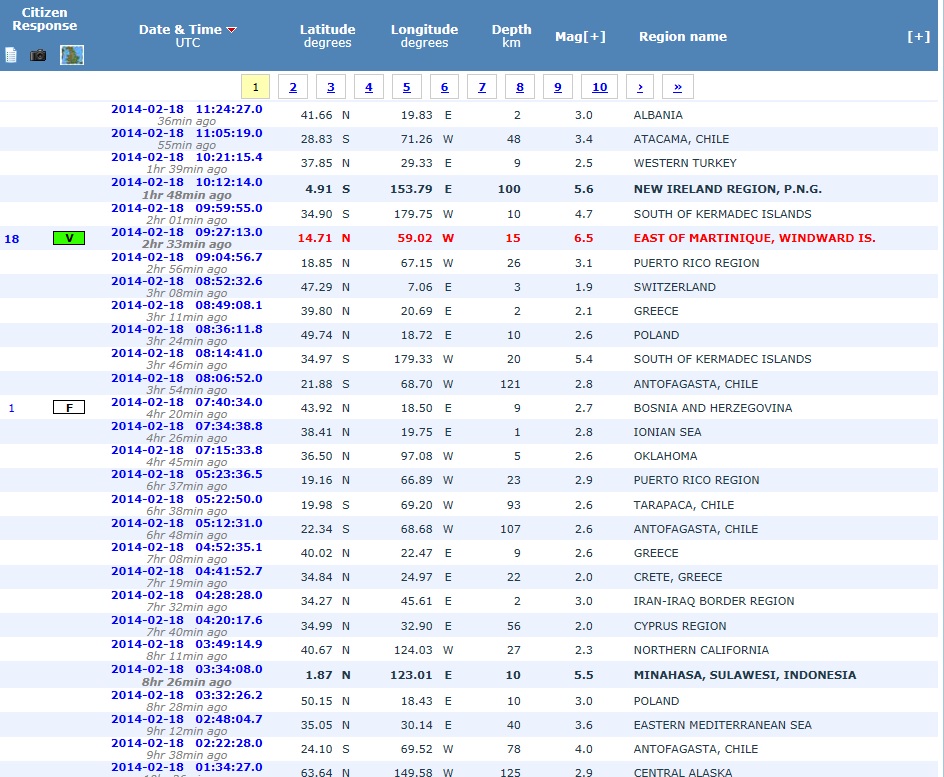
Task: Open the 04:41:52.7 Crete event
Action: [187, 571]
